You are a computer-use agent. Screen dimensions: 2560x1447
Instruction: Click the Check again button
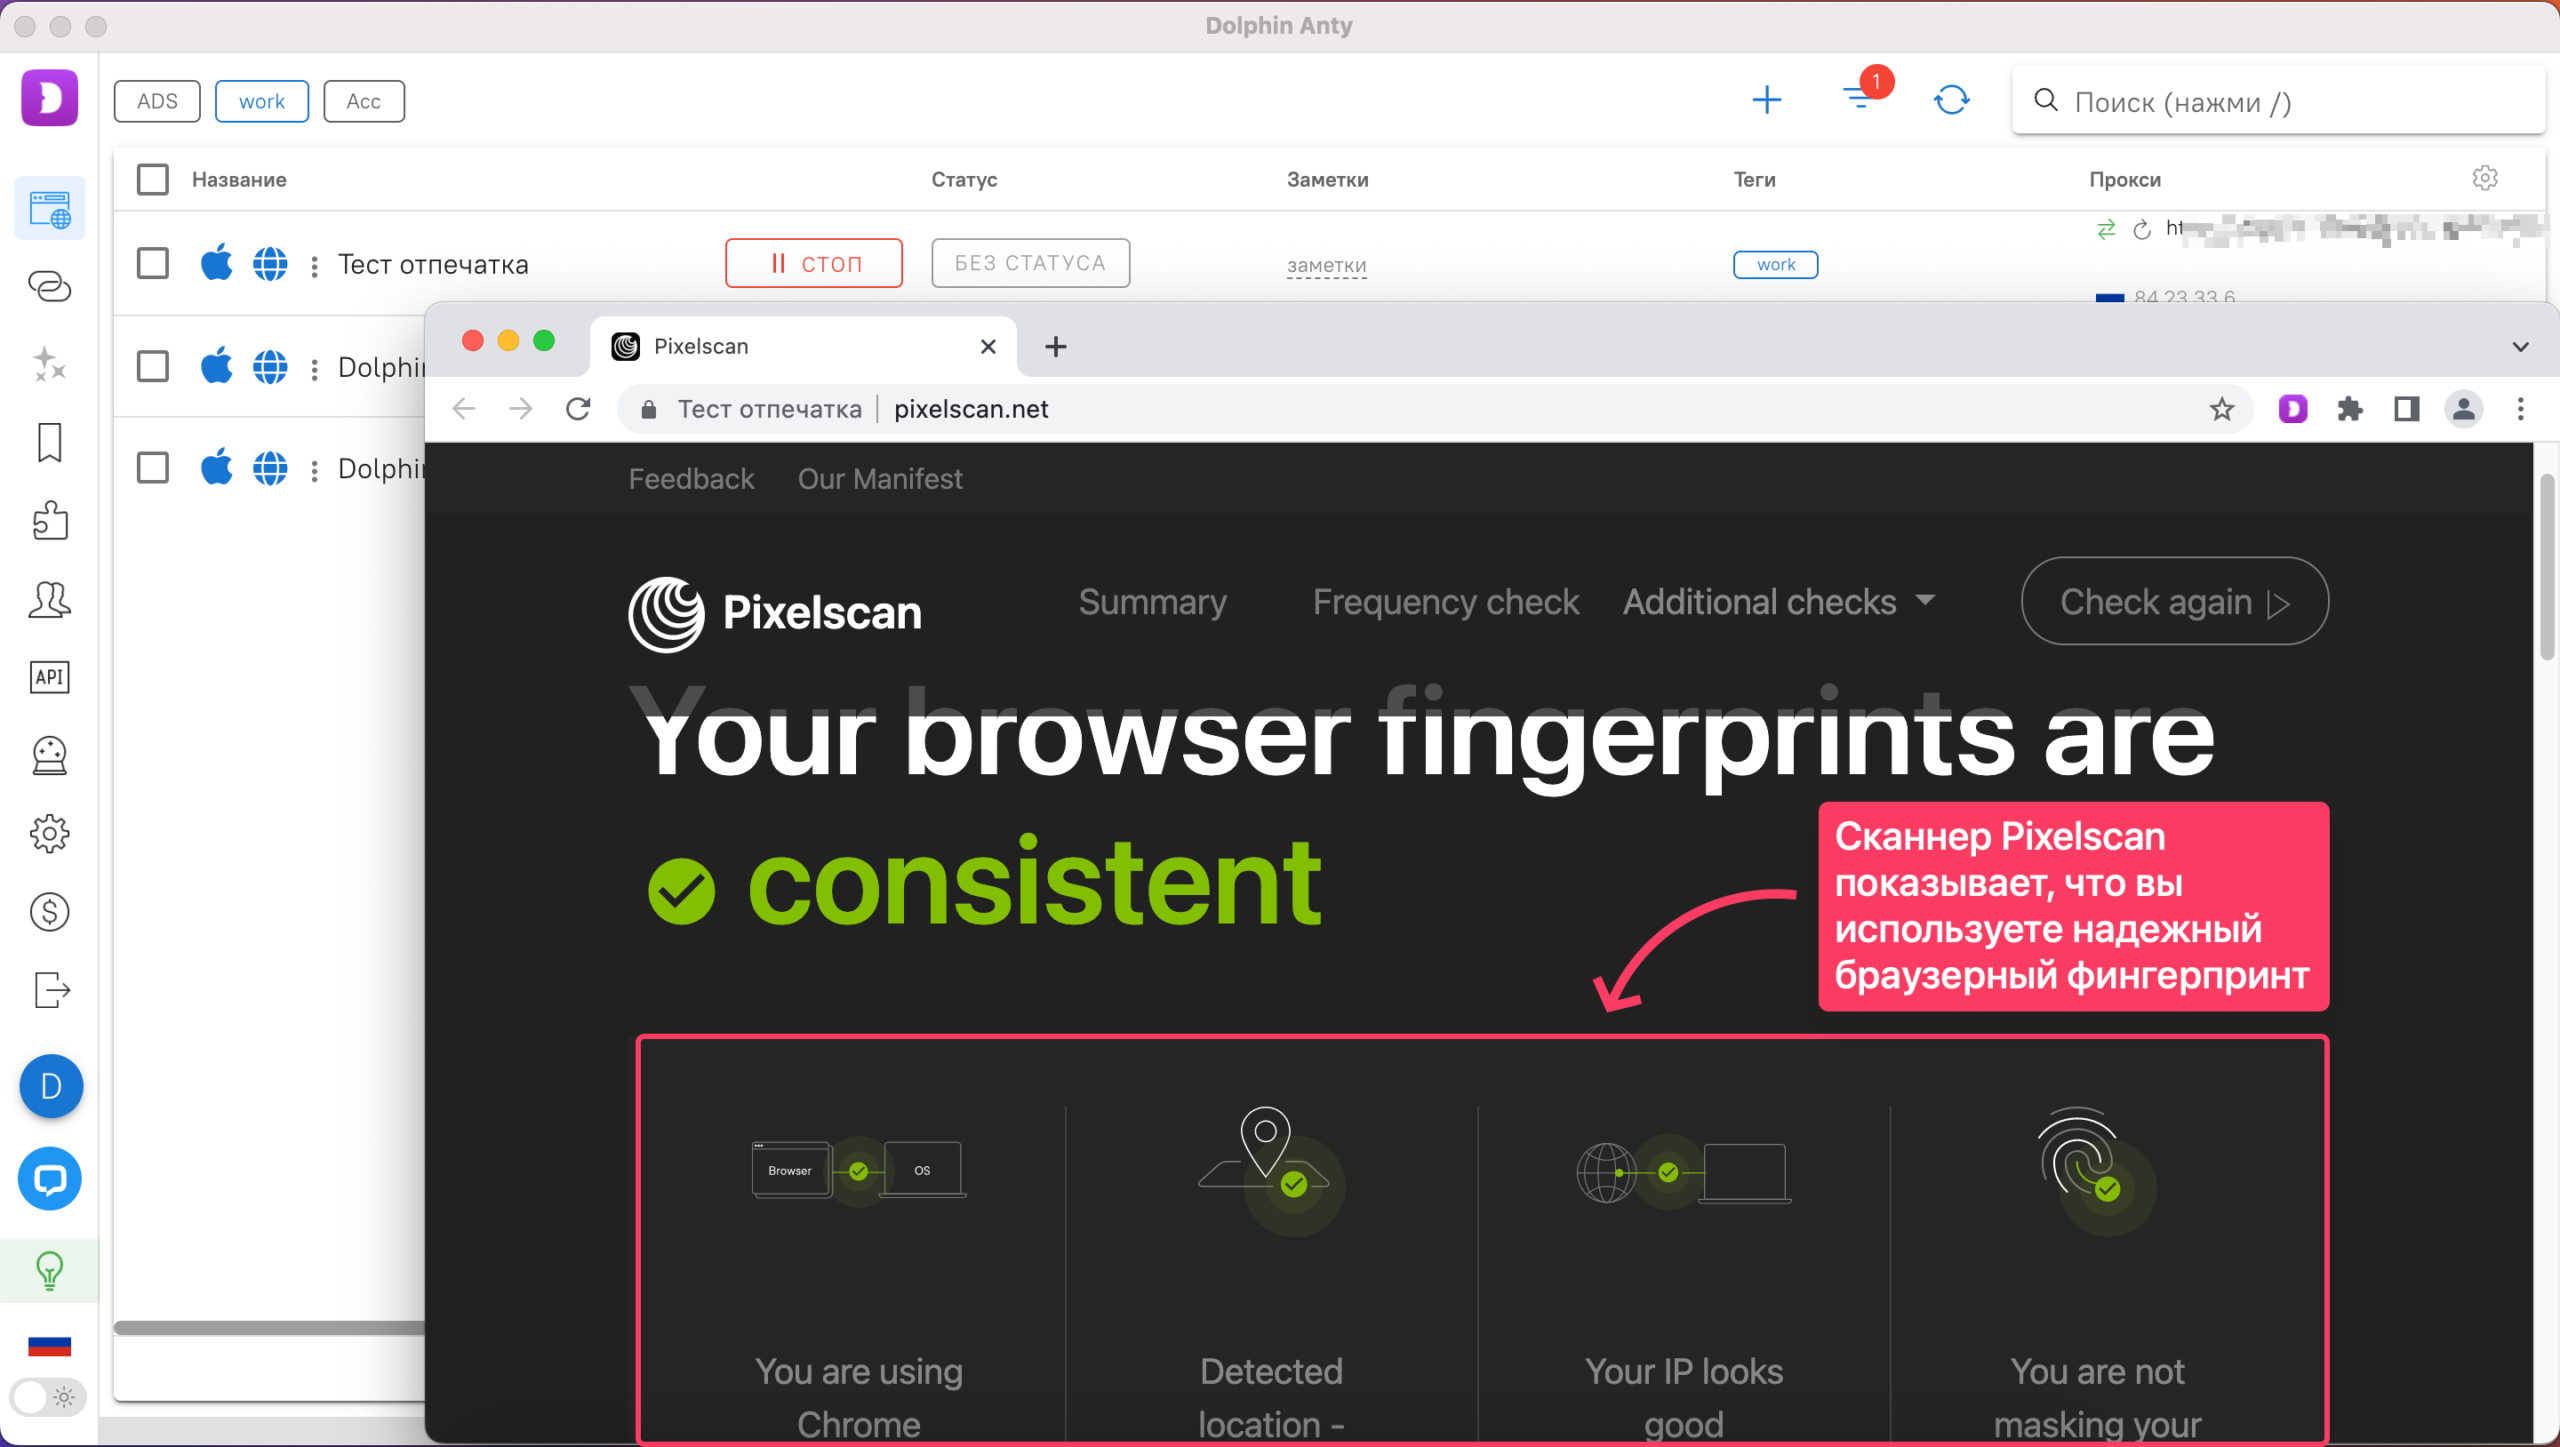point(2174,602)
